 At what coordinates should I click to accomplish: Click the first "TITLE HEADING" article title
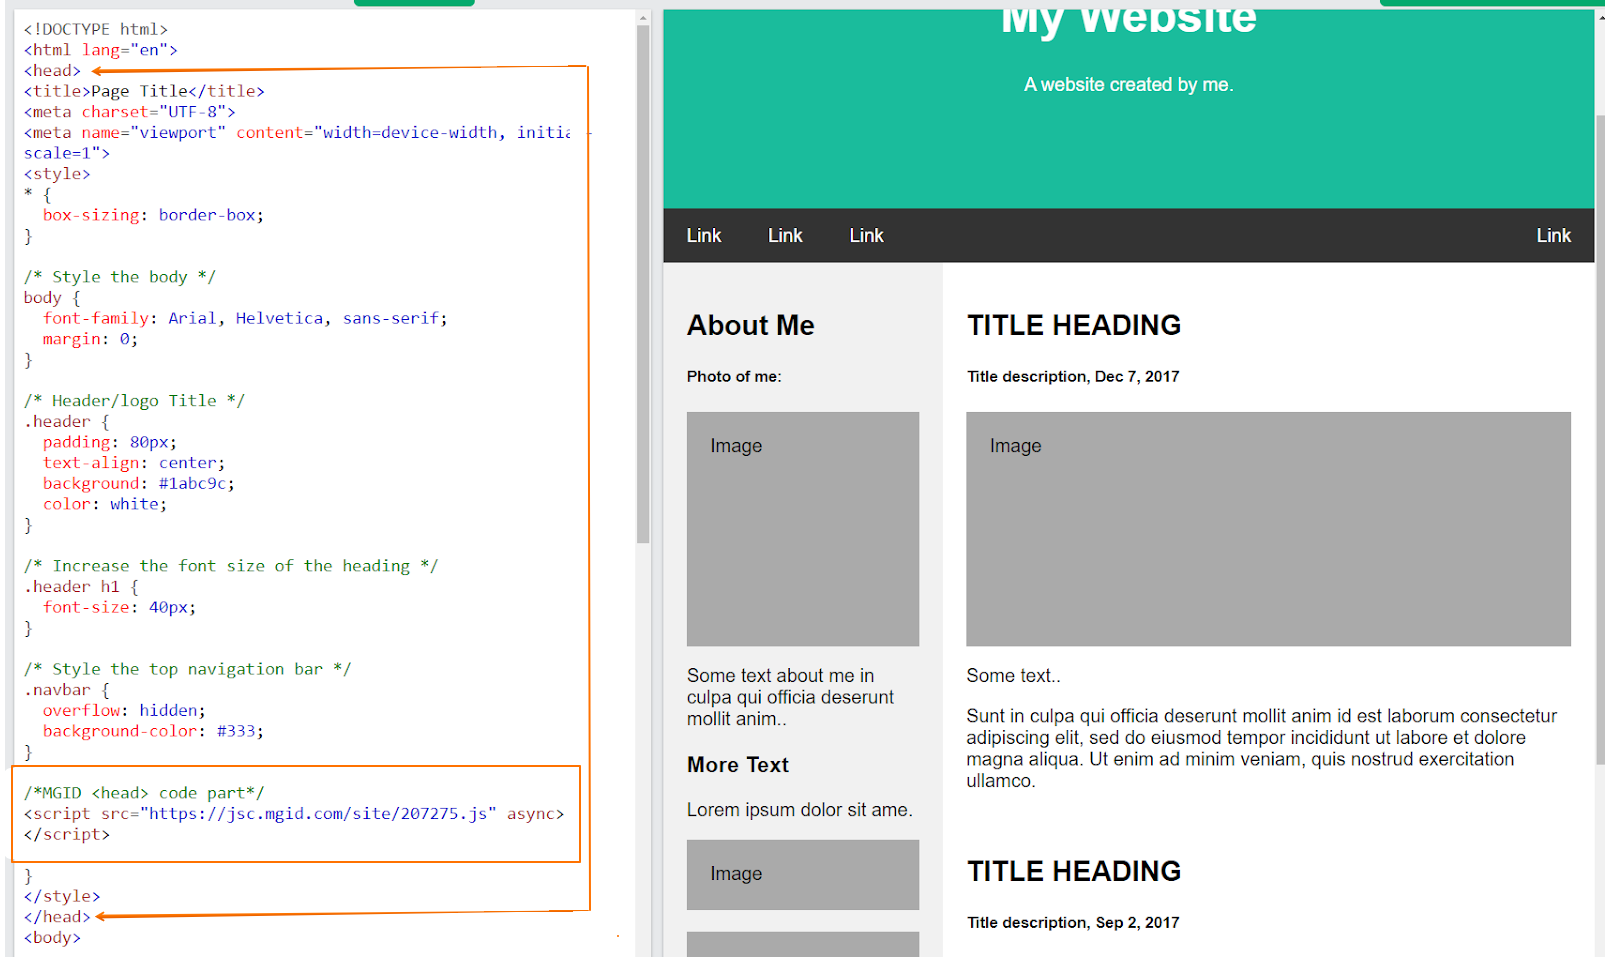(1073, 325)
